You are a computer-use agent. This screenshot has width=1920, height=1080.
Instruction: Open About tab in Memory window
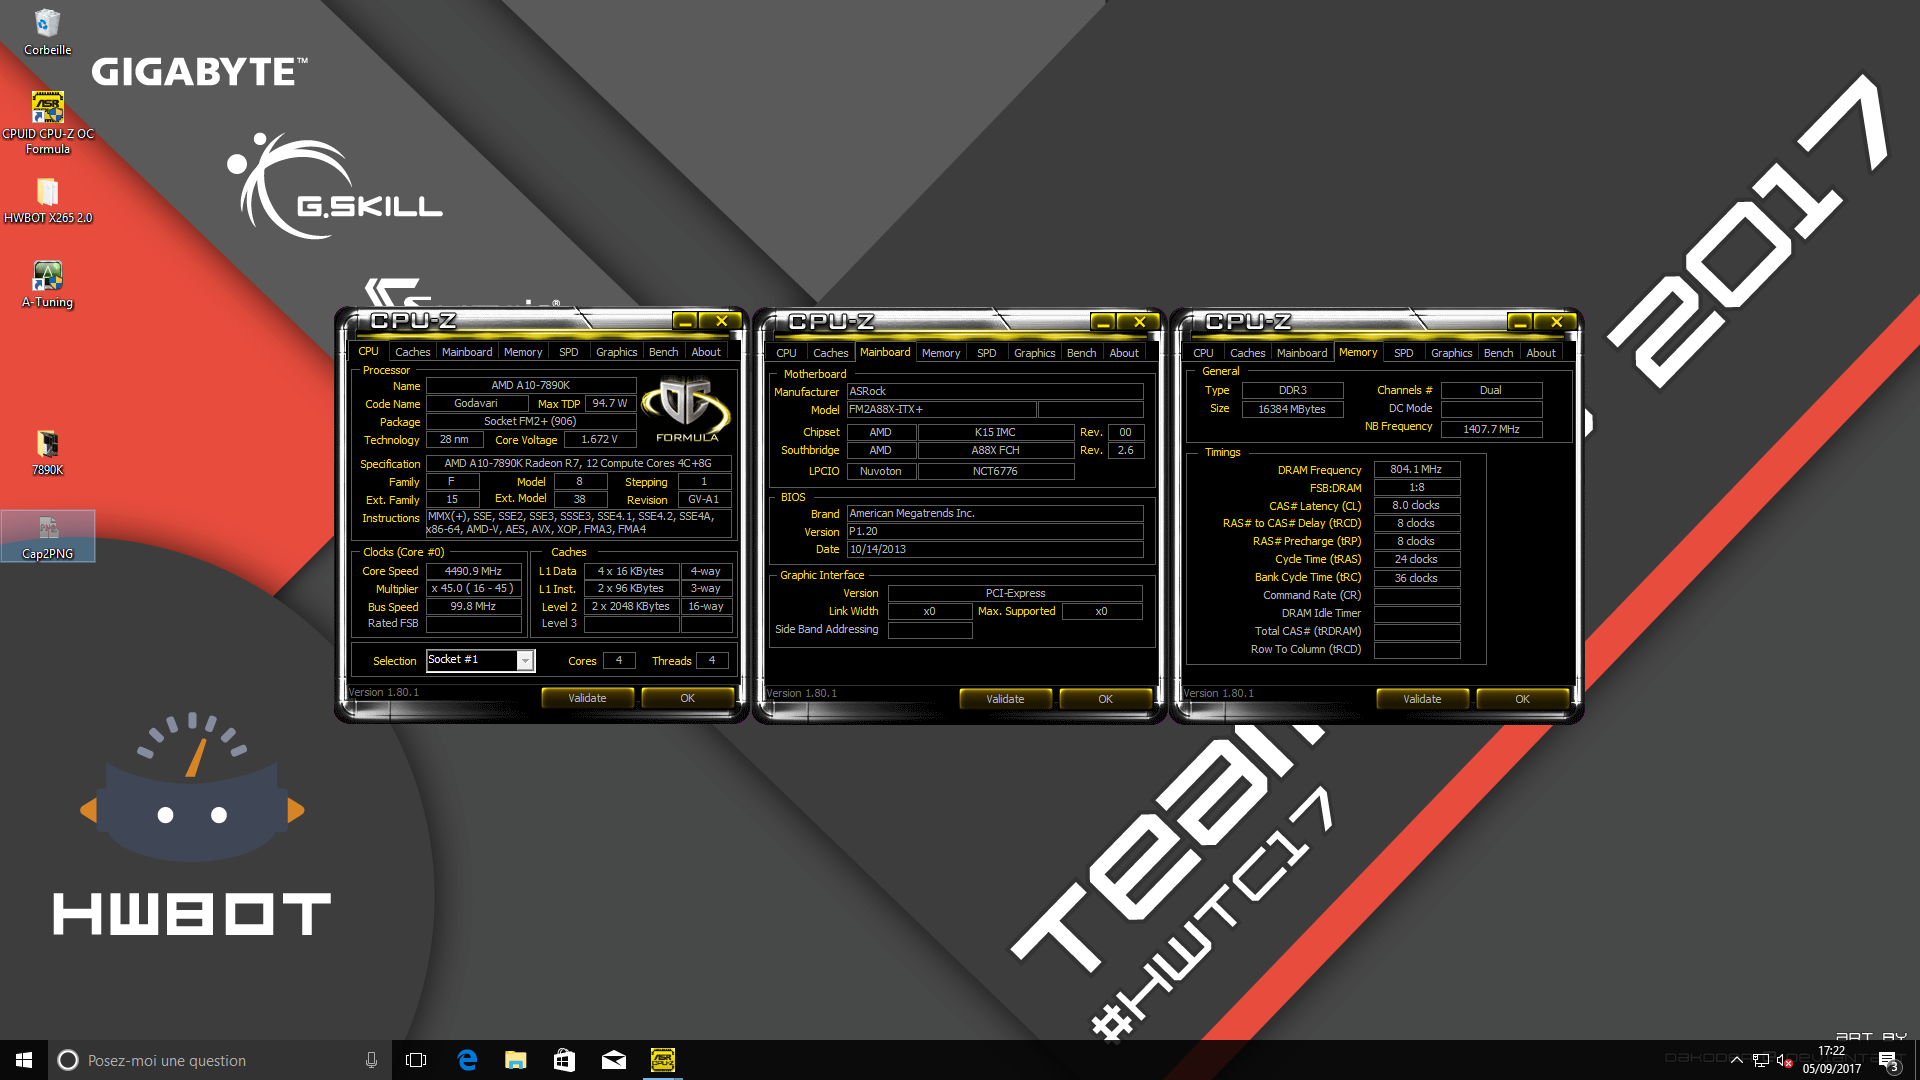click(x=1541, y=353)
